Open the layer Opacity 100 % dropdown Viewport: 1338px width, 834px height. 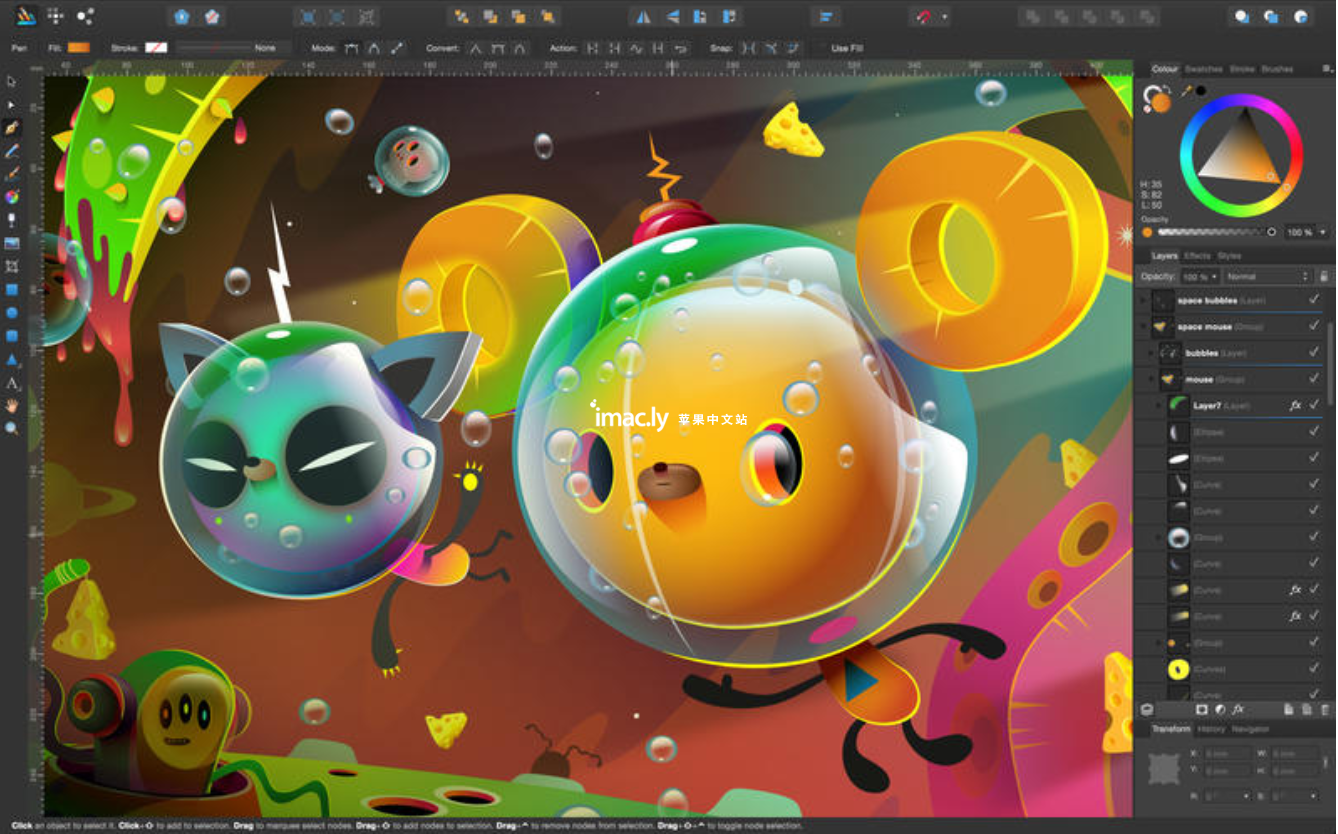(1200, 276)
